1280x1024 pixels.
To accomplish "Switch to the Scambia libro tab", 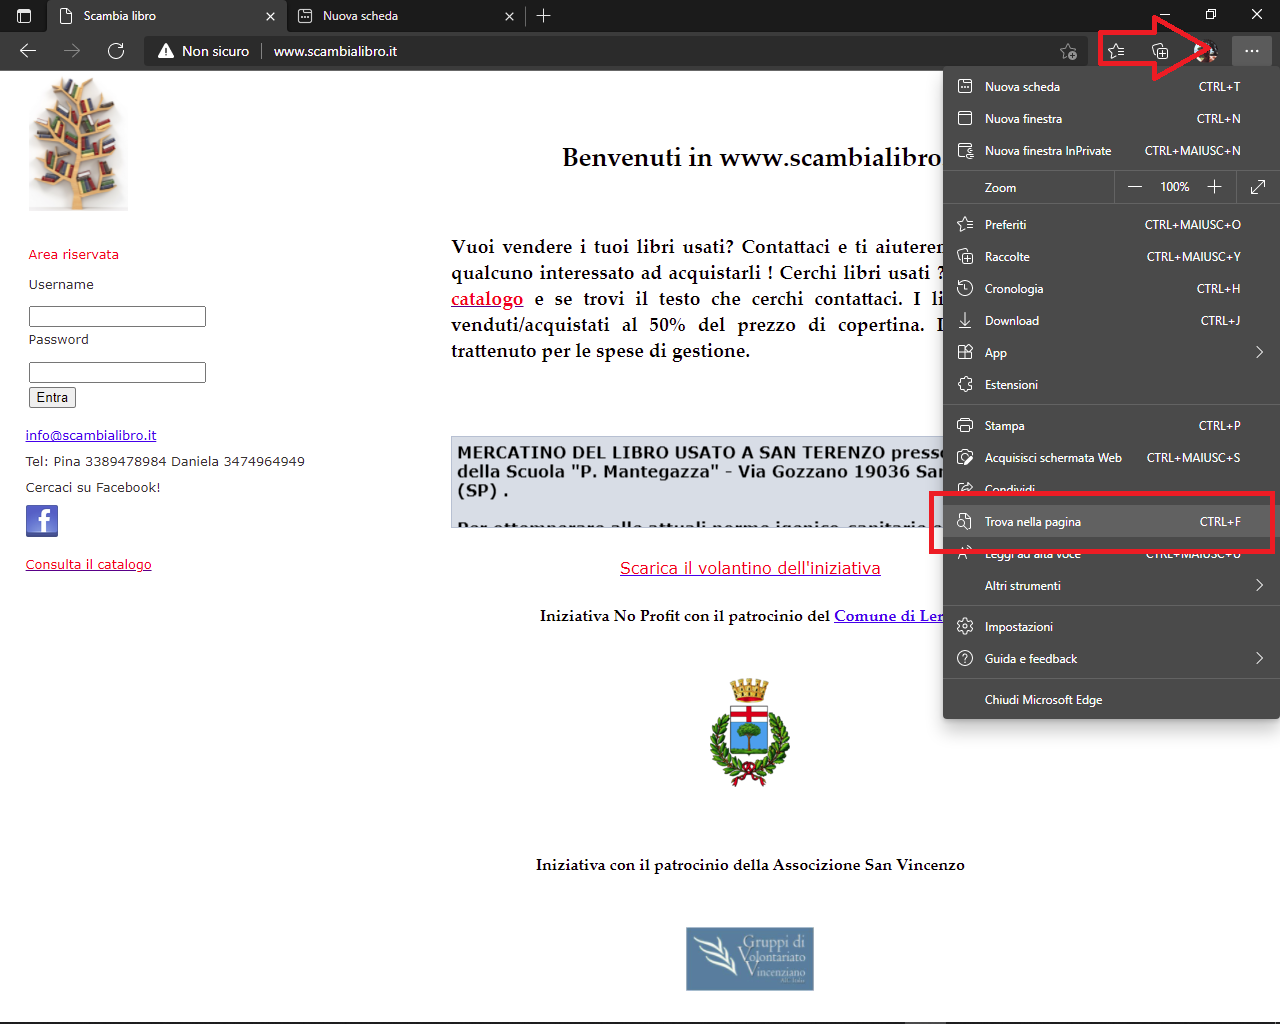I will click(167, 16).
